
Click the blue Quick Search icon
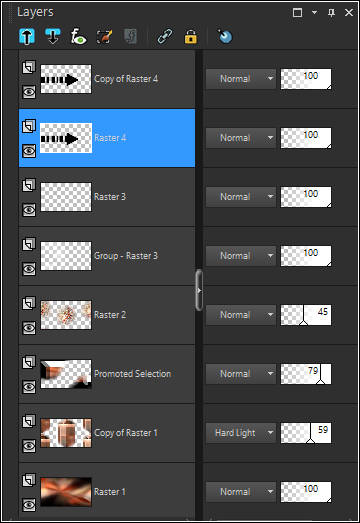pos(225,36)
